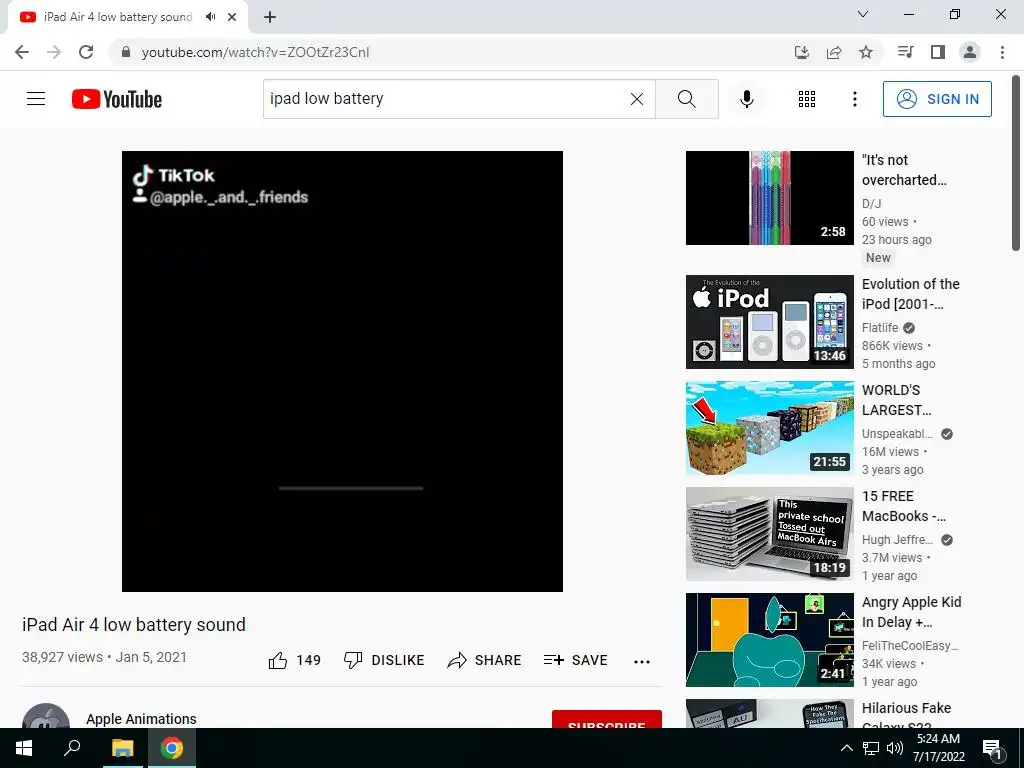Screen dimensions: 1024x768
Task: Open the tab search chevron
Action: click(863, 14)
